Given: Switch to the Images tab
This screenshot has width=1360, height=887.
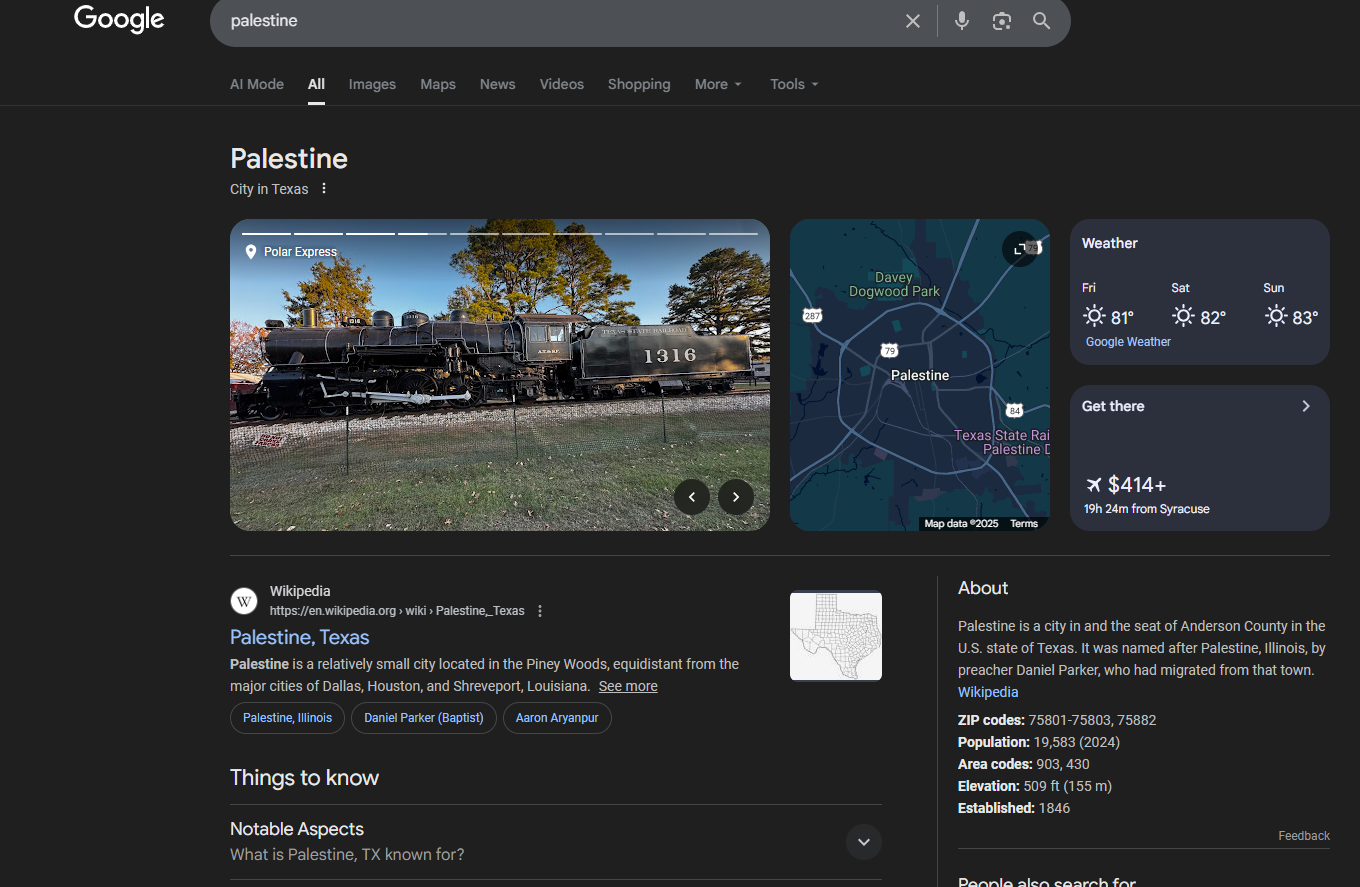Looking at the screenshot, I should [372, 84].
